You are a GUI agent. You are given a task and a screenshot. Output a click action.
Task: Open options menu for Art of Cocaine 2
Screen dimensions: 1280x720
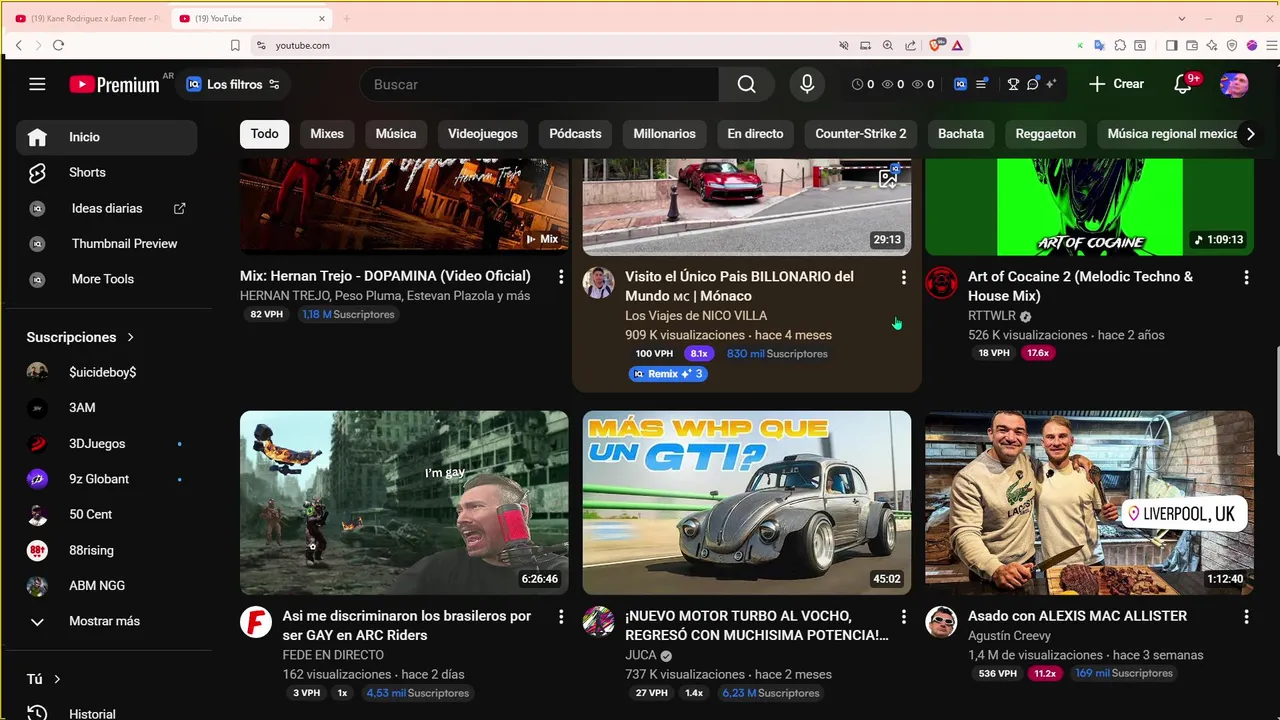[1246, 277]
